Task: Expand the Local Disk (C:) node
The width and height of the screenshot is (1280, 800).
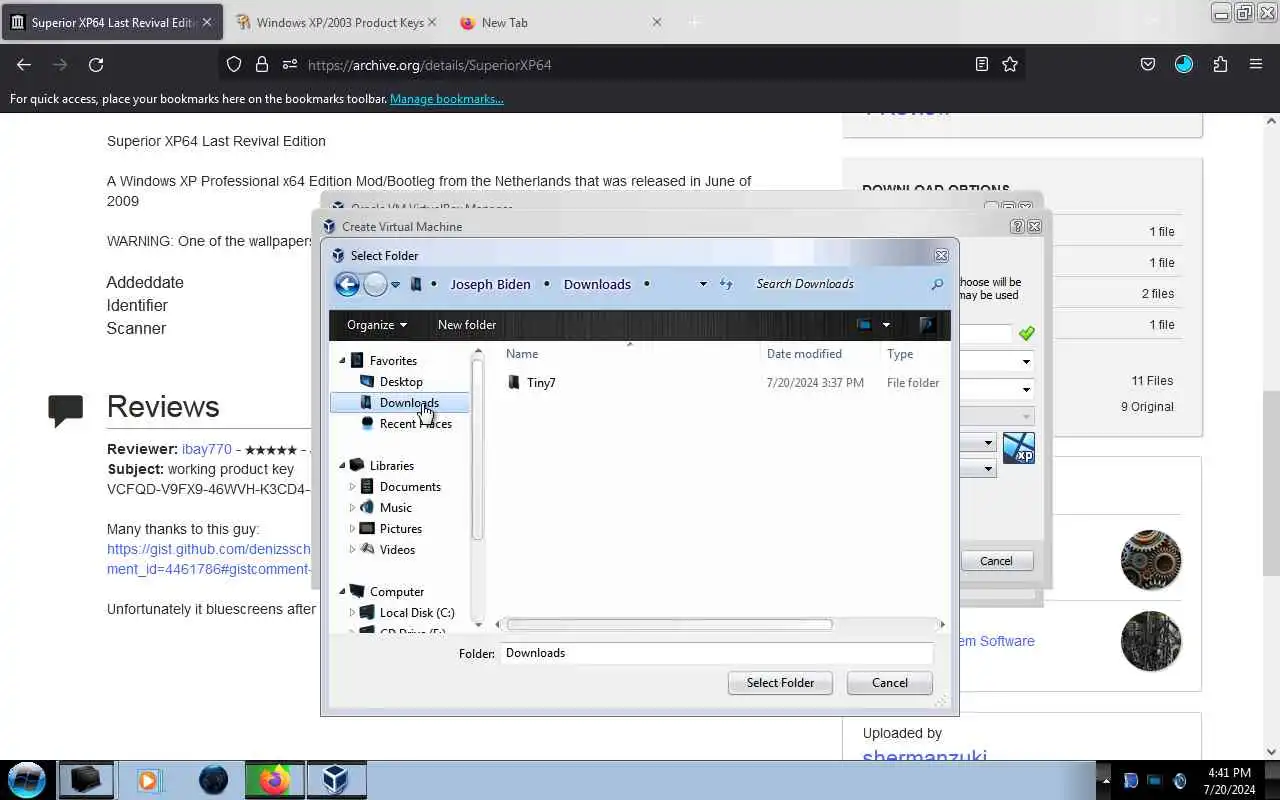Action: 352,613
